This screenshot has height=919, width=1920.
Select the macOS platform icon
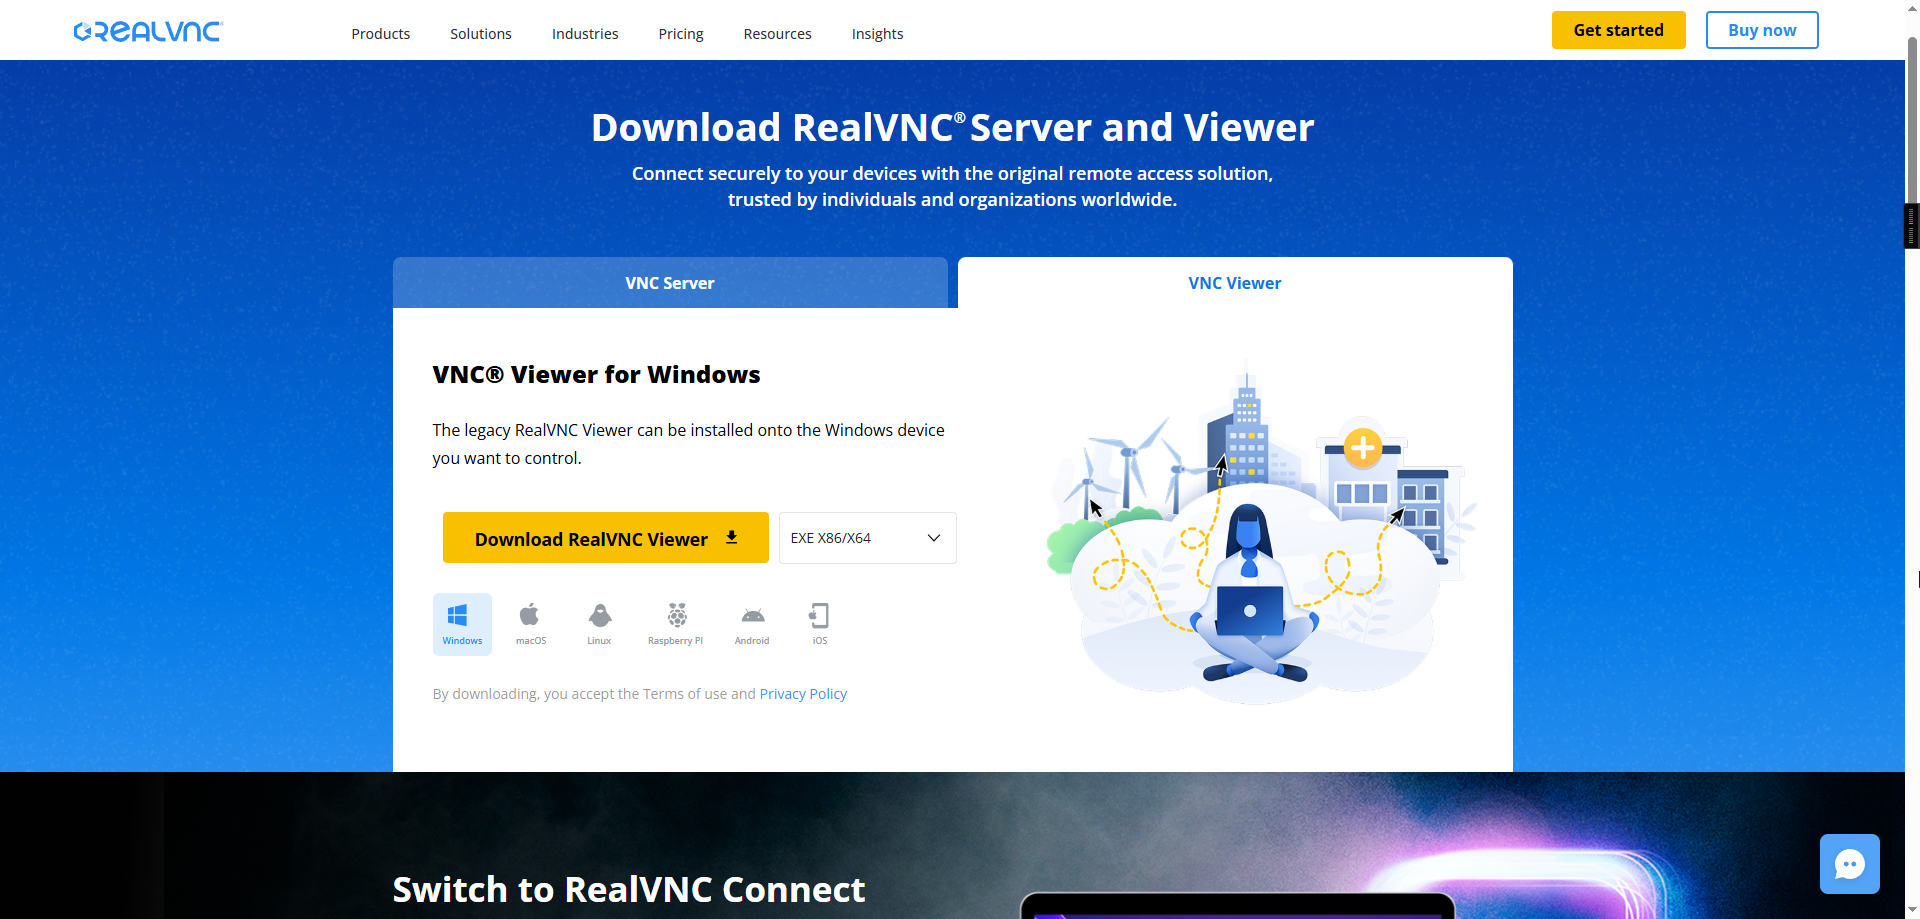click(x=530, y=624)
